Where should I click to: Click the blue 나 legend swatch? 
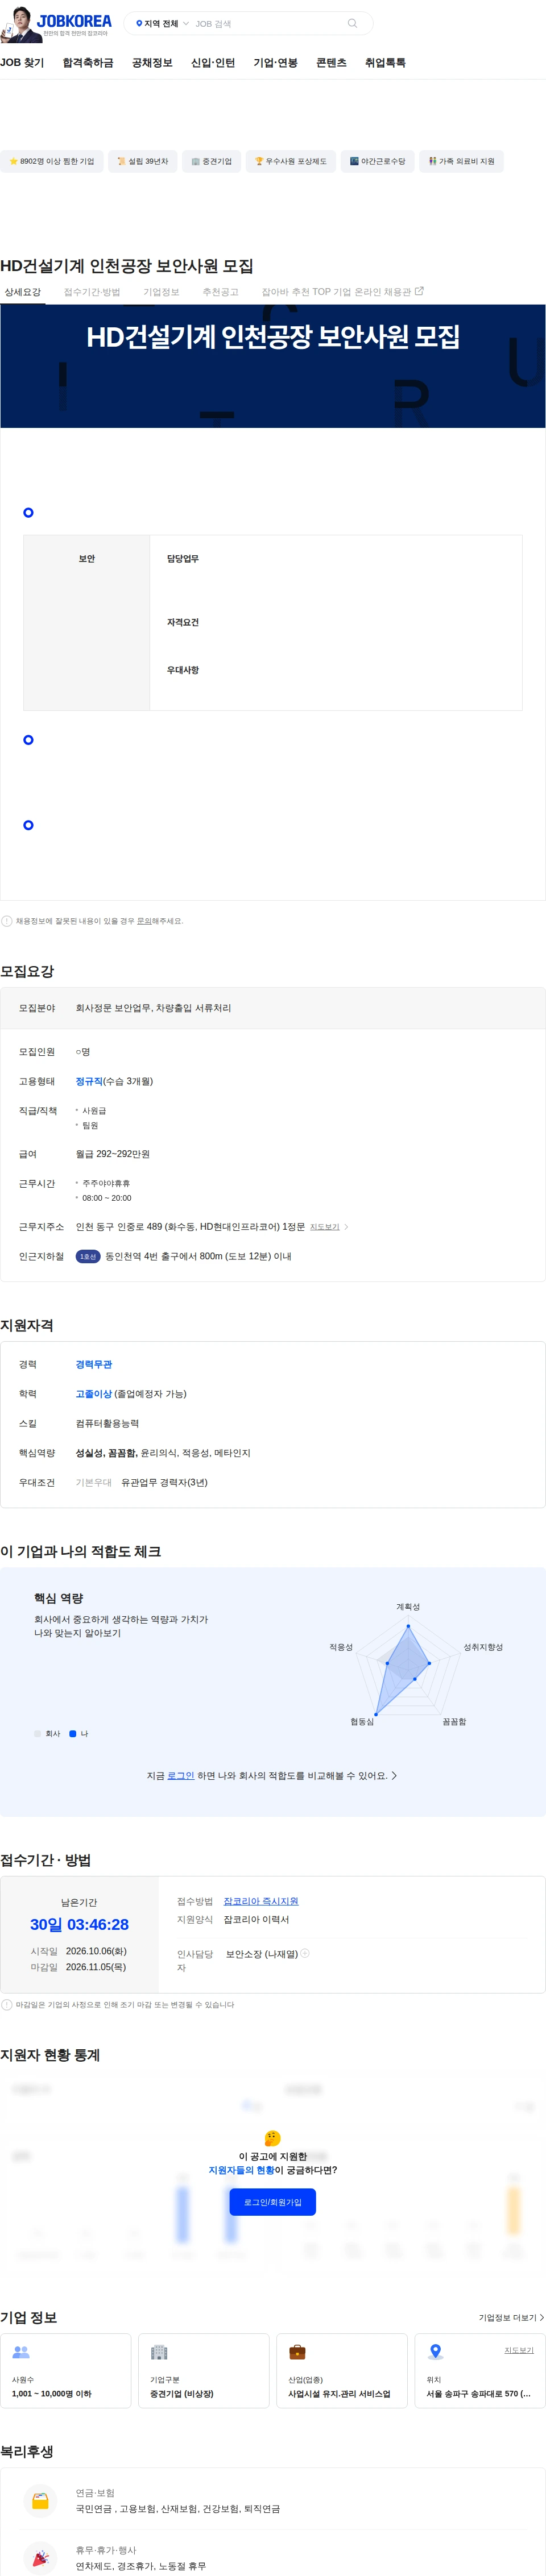click(x=72, y=1734)
